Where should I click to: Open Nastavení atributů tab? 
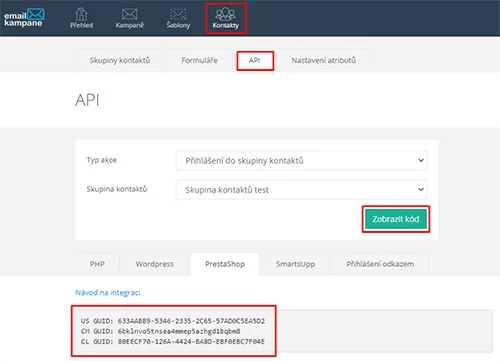323,60
